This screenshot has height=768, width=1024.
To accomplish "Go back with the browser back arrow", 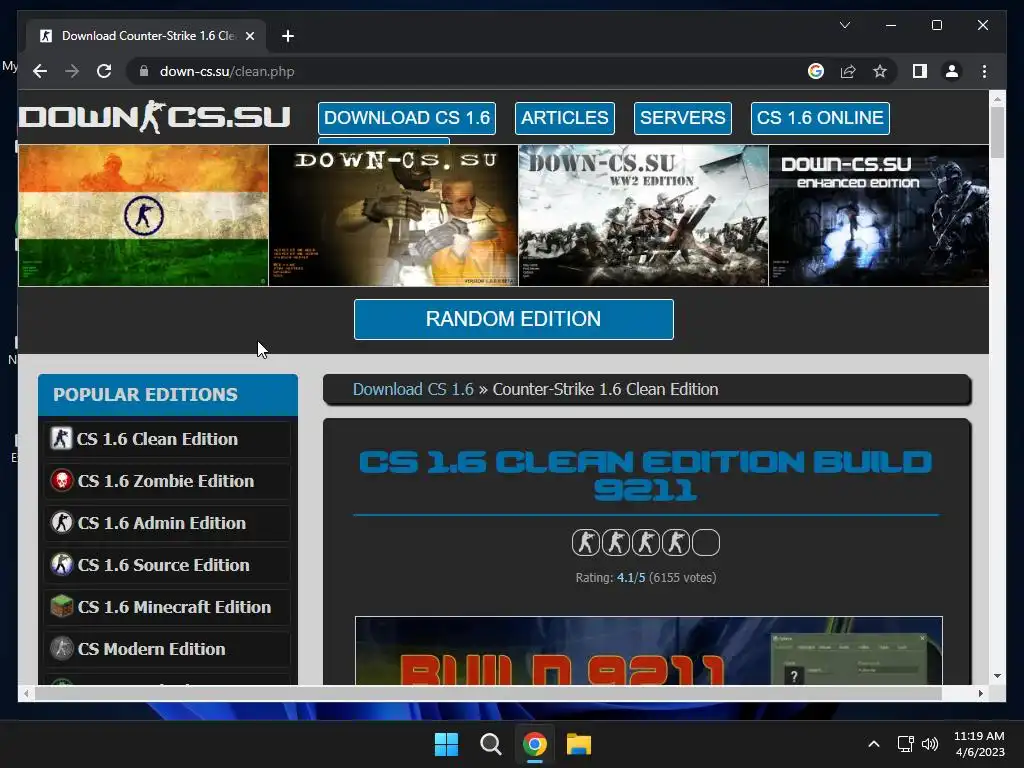I will pyautogui.click(x=40, y=71).
